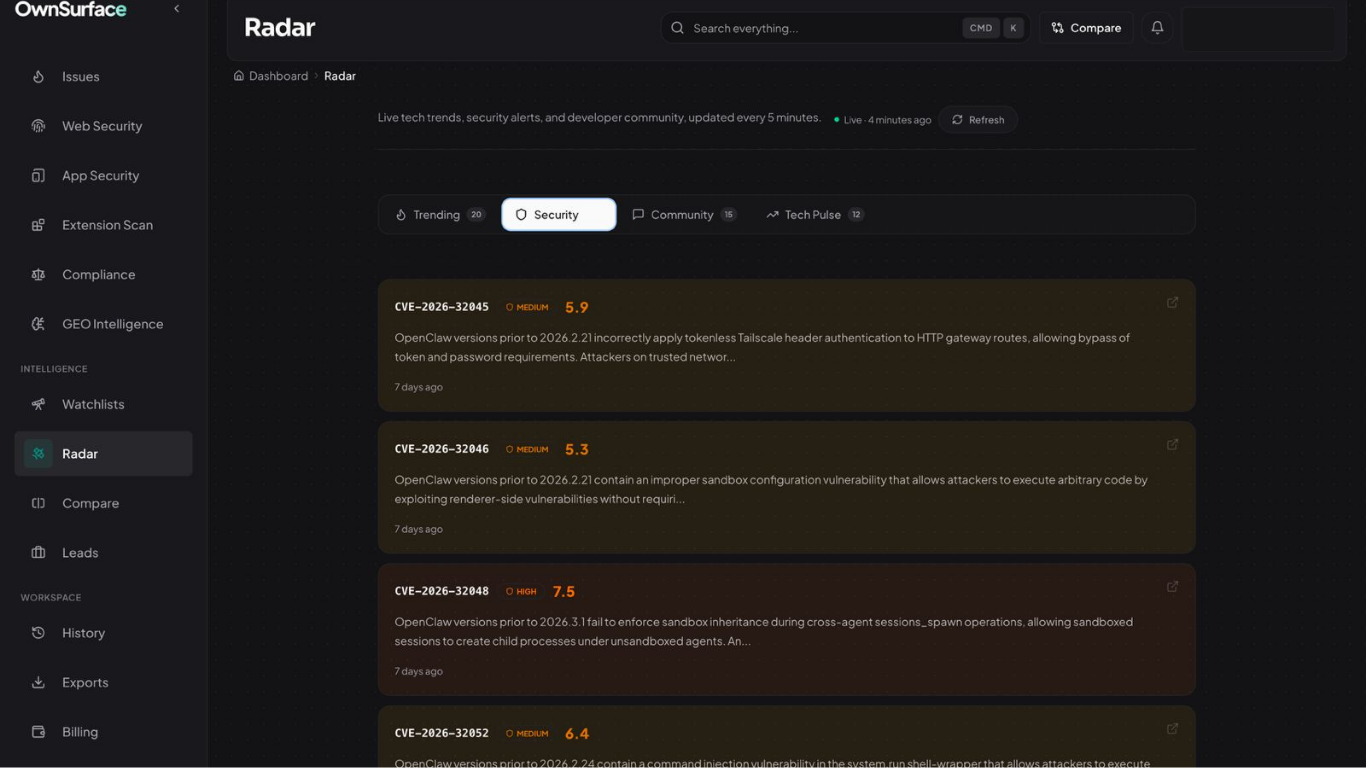Image resolution: width=1366 pixels, height=768 pixels.
Task: Open external link for CVE-2026-32052
Action: [x=1172, y=728]
